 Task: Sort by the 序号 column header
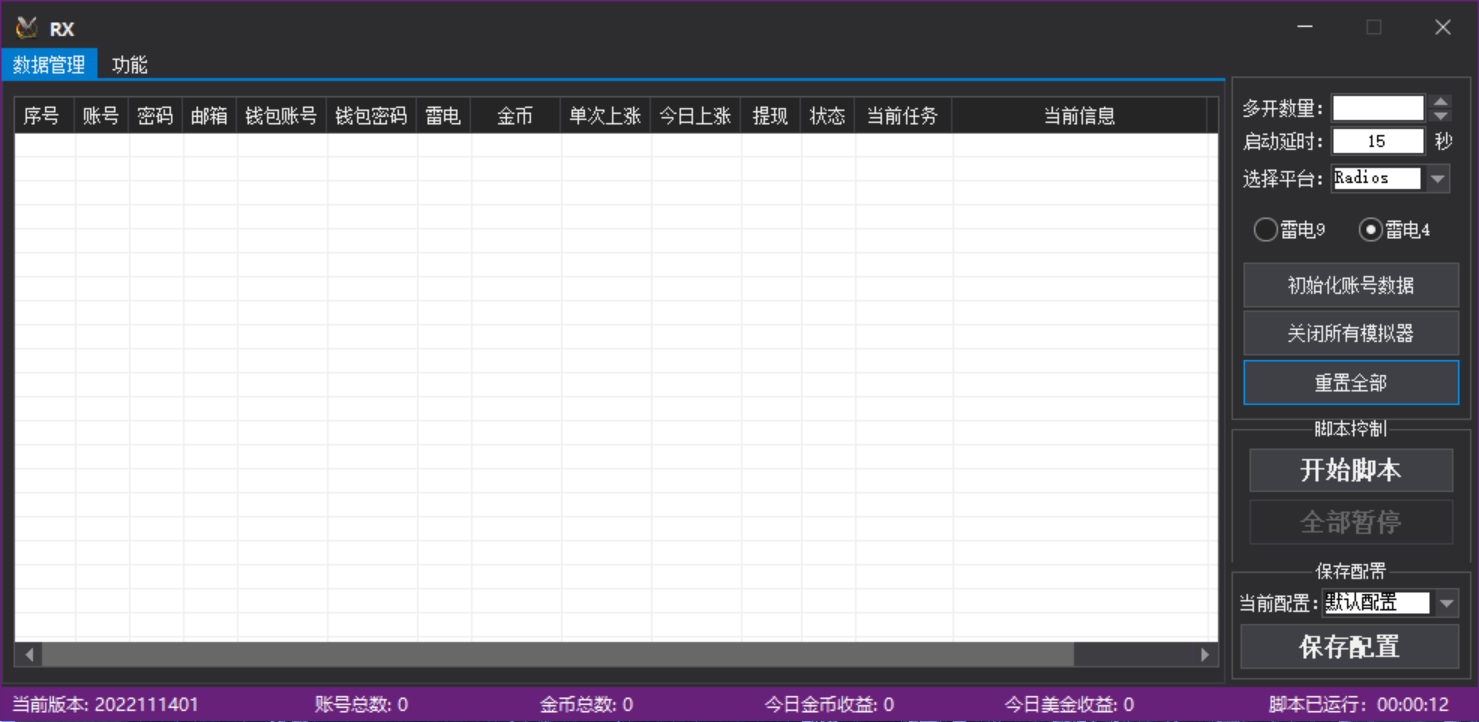[42, 116]
